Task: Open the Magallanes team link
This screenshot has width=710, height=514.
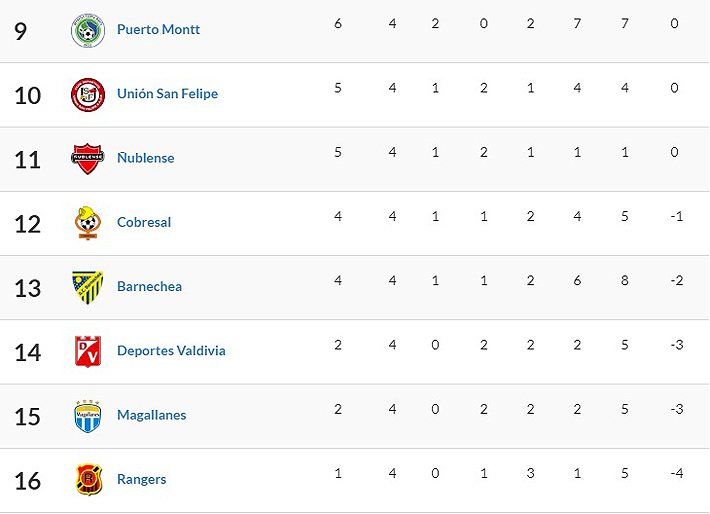Action: tap(151, 415)
